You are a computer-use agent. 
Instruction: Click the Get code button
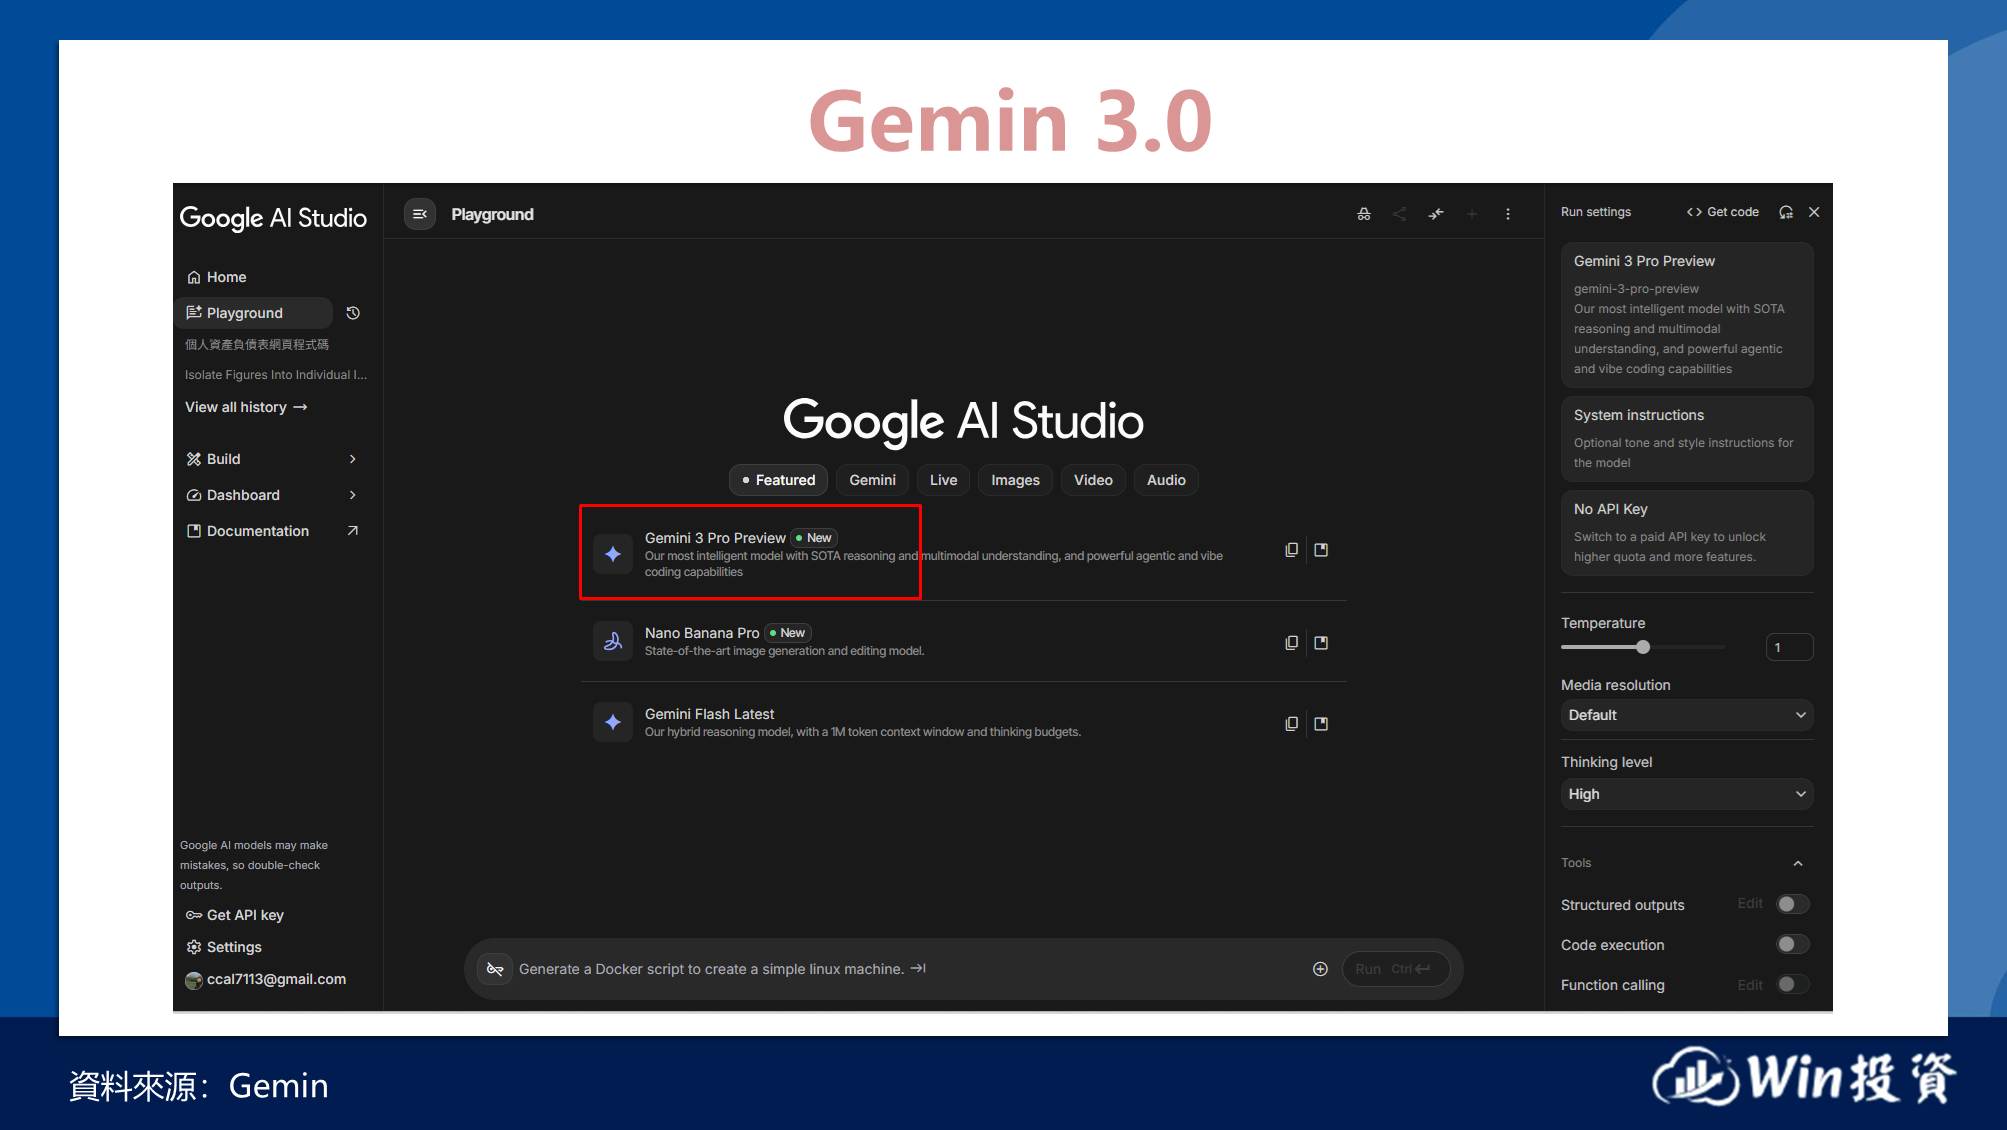[x=1722, y=212]
